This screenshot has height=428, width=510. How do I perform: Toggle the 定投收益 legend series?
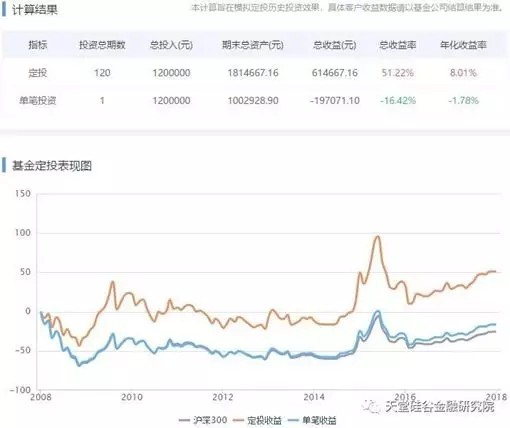[258, 420]
